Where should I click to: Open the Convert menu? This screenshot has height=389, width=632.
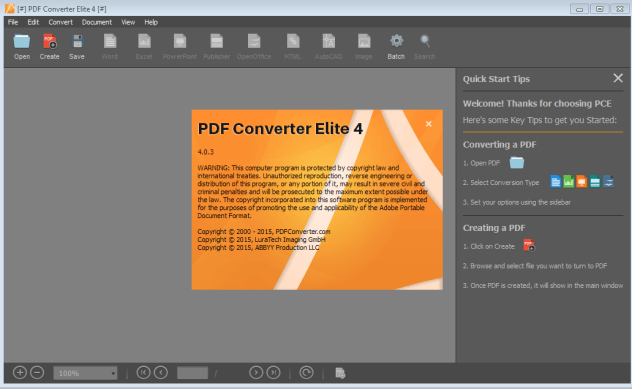(x=60, y=22)
